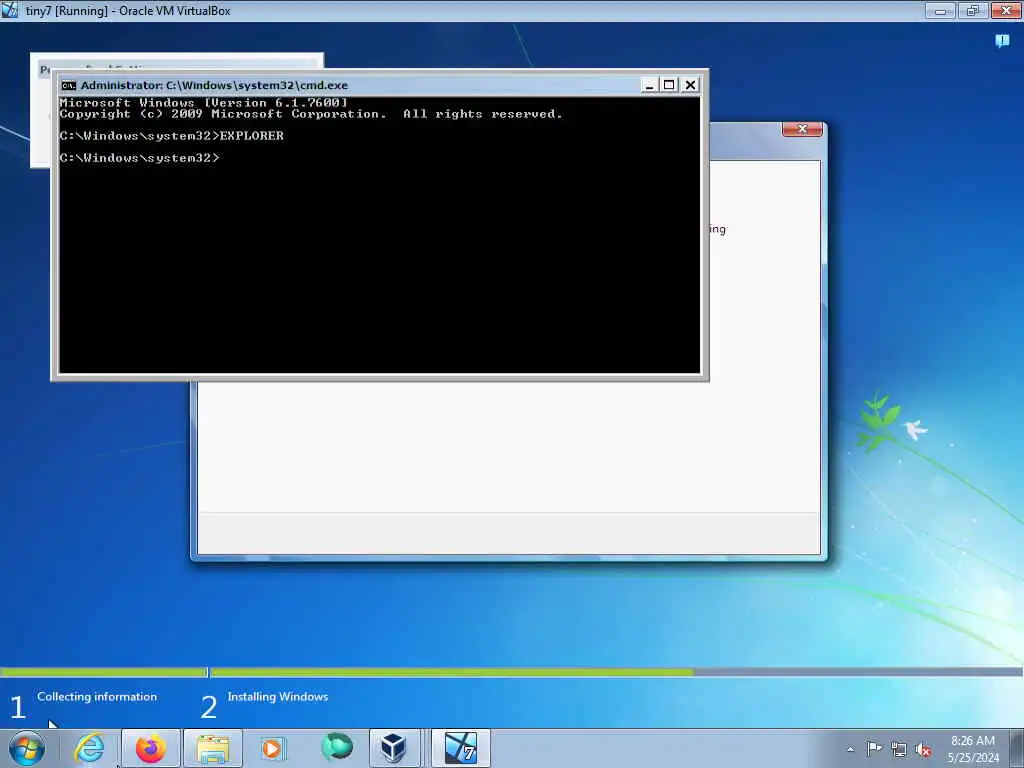
Task: Open Action Center flag icon in tray
Action: pos(874,748)
